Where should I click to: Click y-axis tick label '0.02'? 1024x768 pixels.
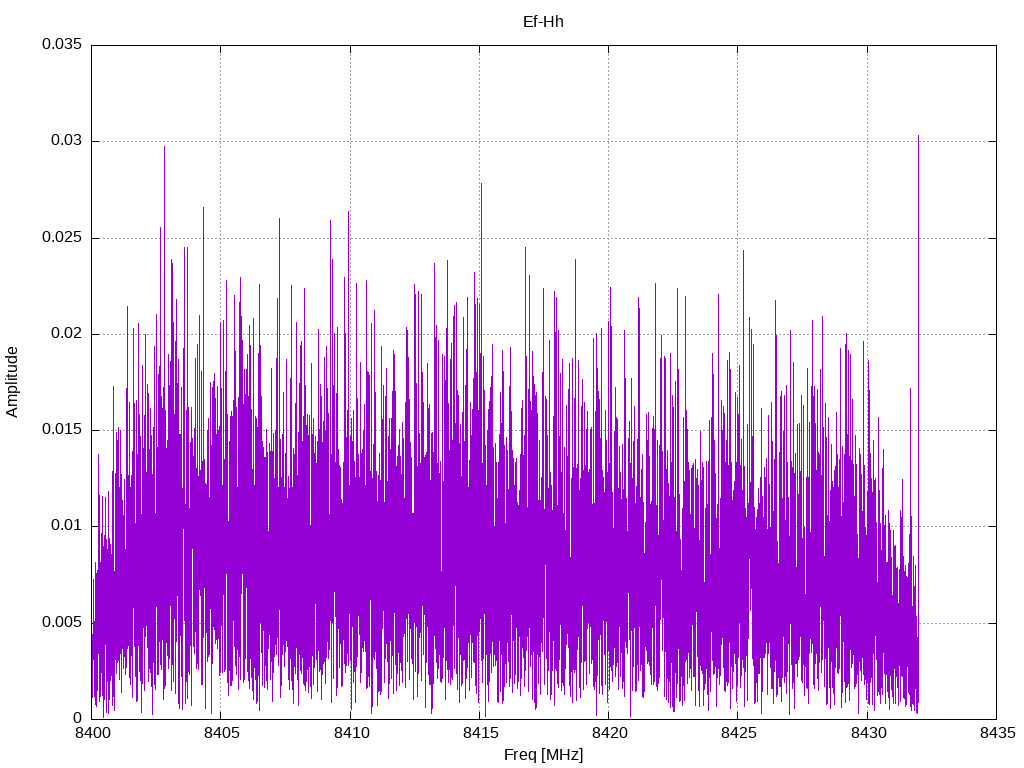[x=67, y=333]
